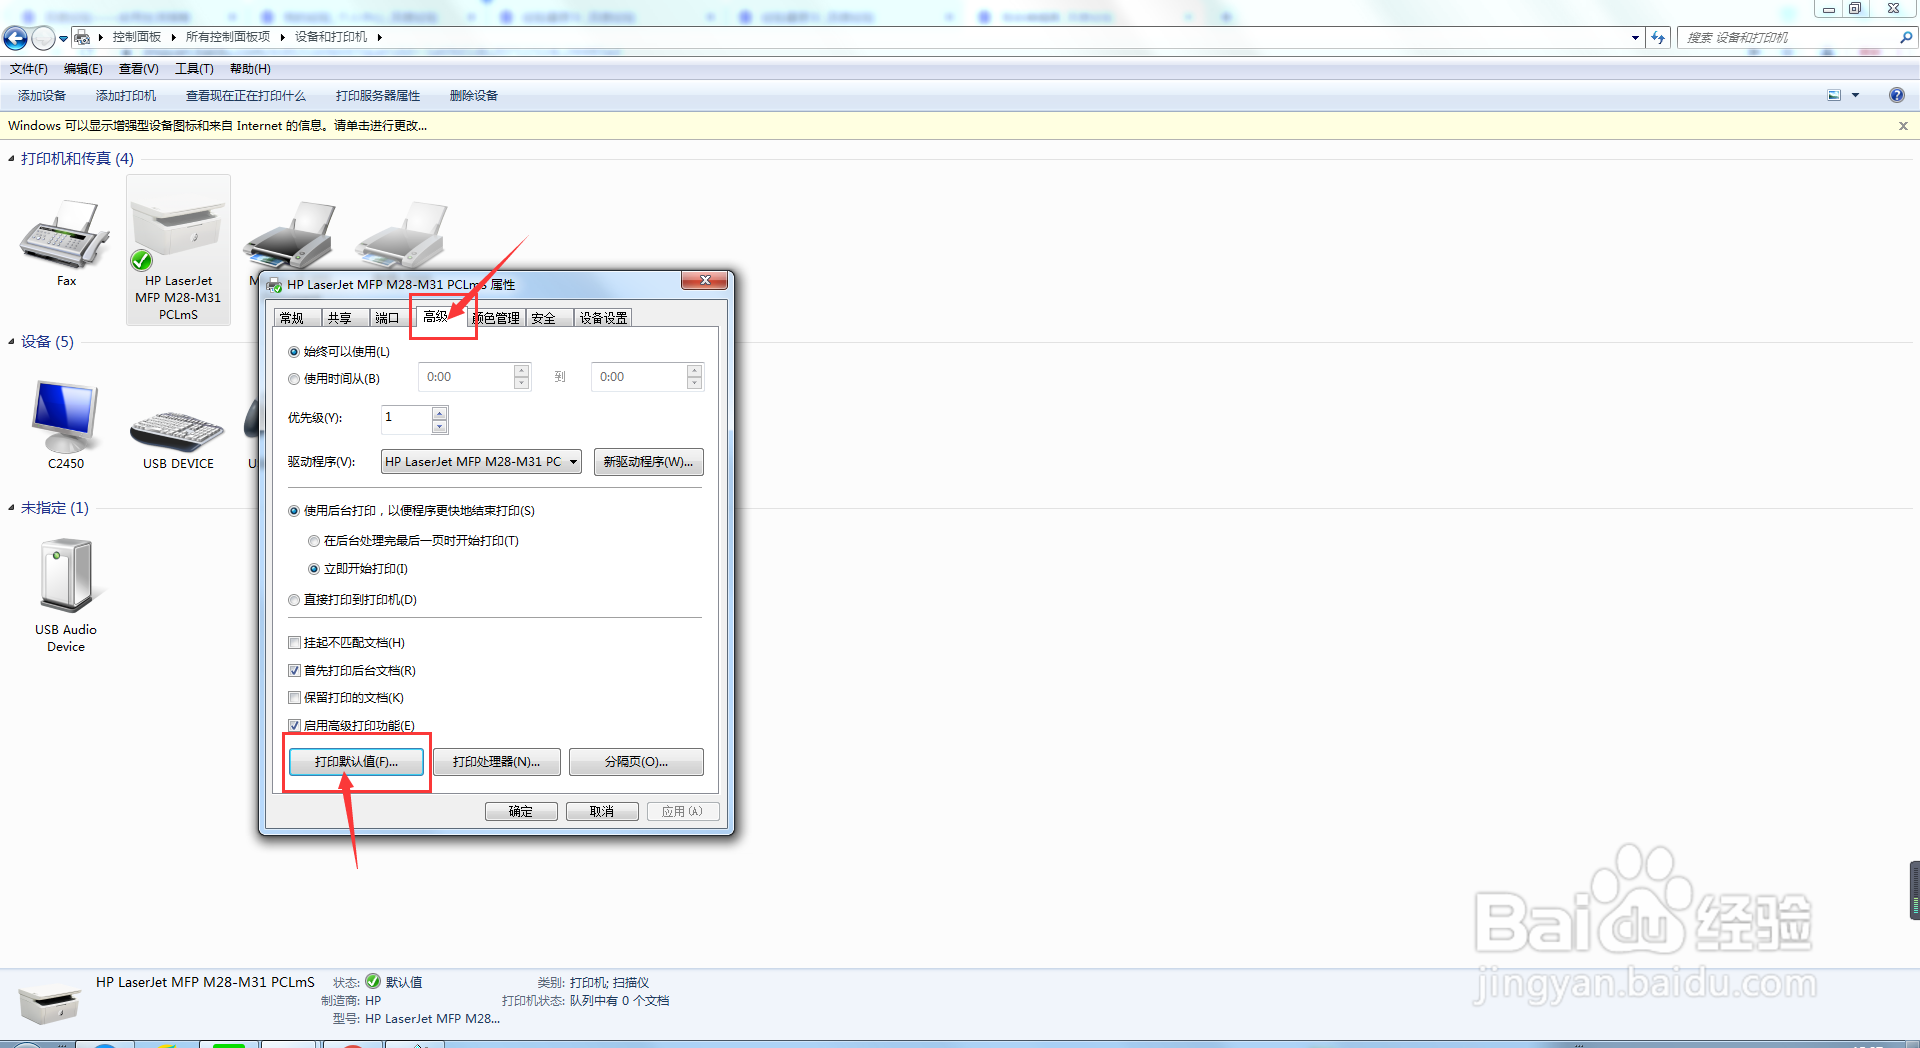Select the Fax device icon
This screenshot has height=1048, width=1920.
pos(65,234)
